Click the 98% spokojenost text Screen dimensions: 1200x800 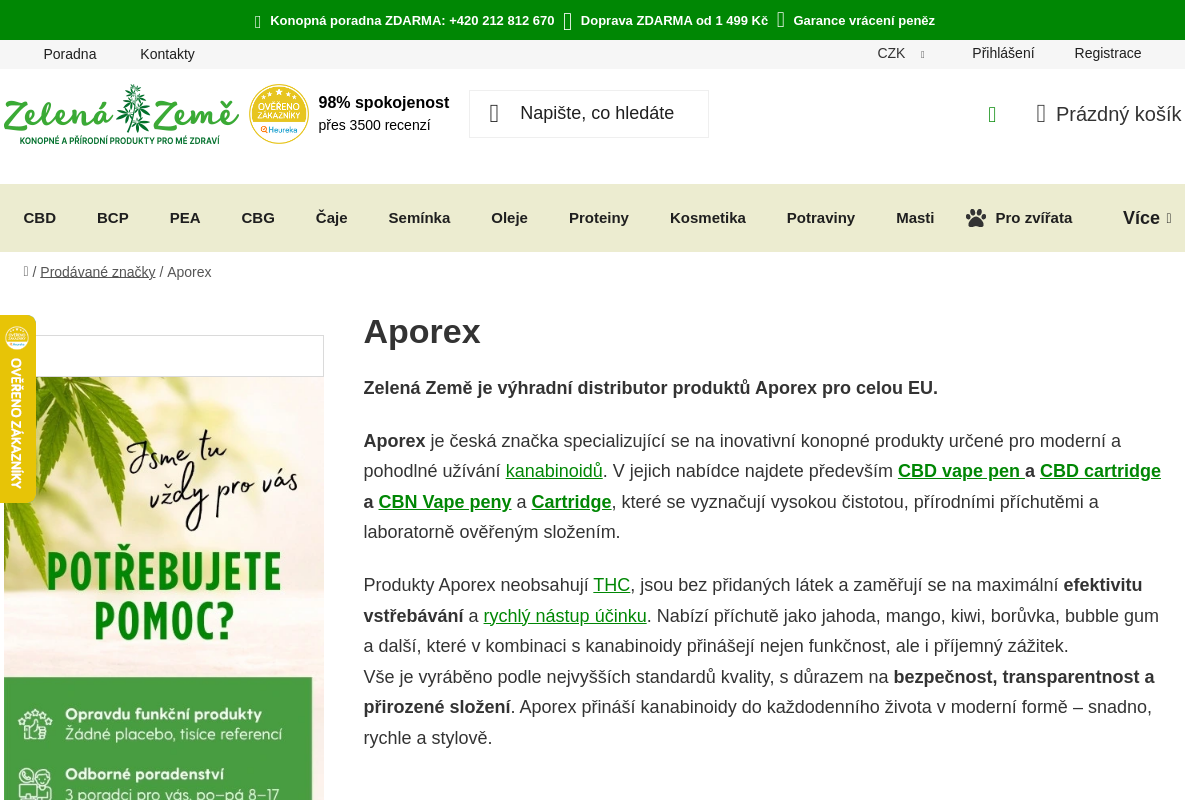[x=384, y=102]
